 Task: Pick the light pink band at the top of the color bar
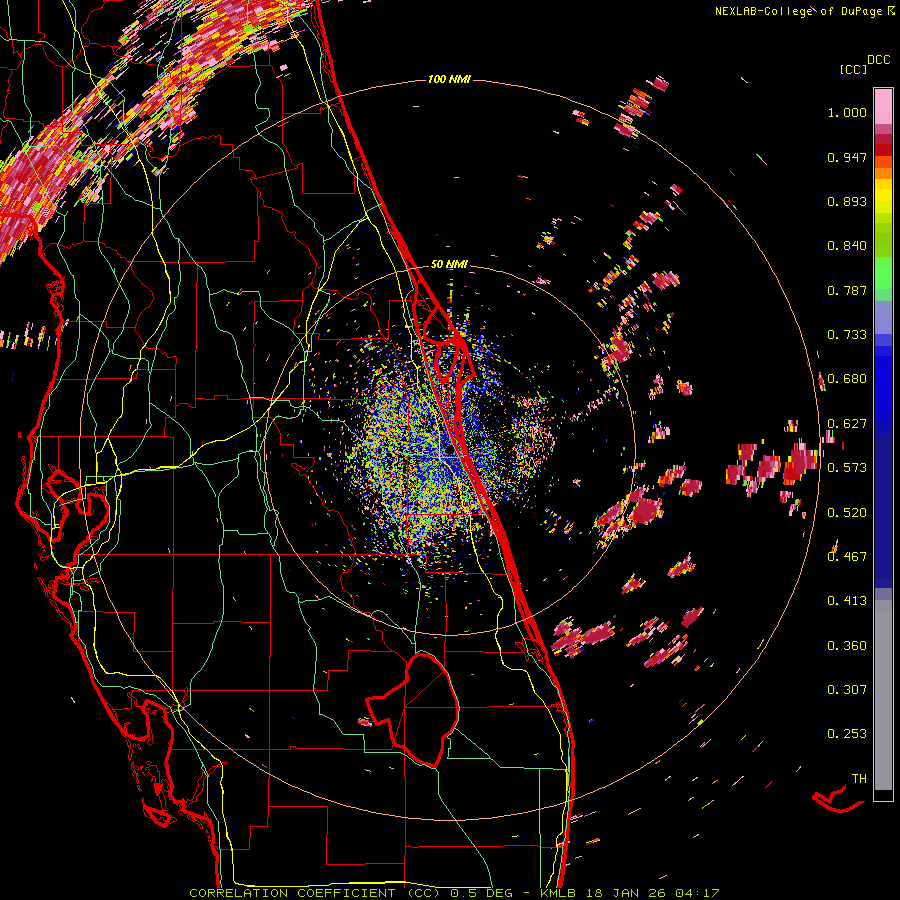883,106
